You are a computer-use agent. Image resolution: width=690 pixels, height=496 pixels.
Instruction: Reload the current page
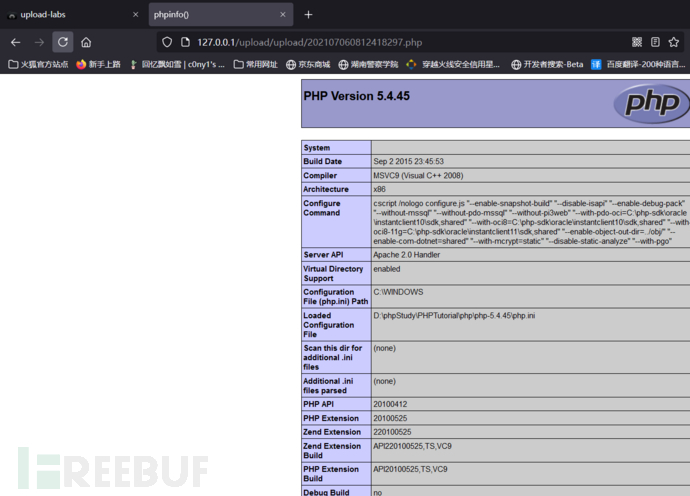click(x=62, y=42)
